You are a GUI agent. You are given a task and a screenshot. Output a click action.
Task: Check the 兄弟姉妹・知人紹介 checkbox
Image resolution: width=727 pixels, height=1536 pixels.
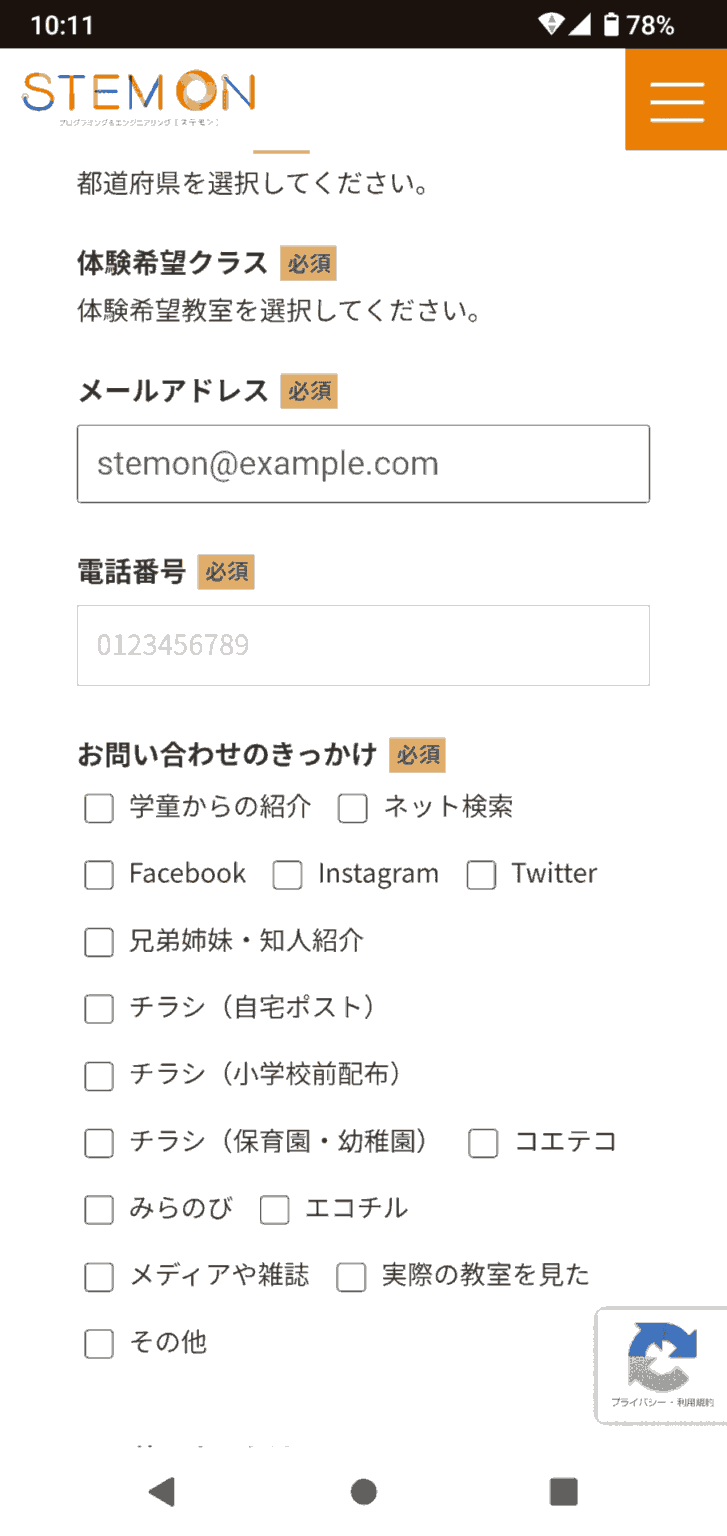[x=98, y=942]
